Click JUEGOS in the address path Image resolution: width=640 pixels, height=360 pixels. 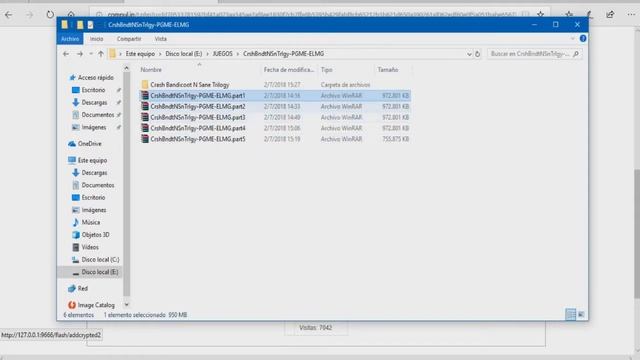pos(222,54)
